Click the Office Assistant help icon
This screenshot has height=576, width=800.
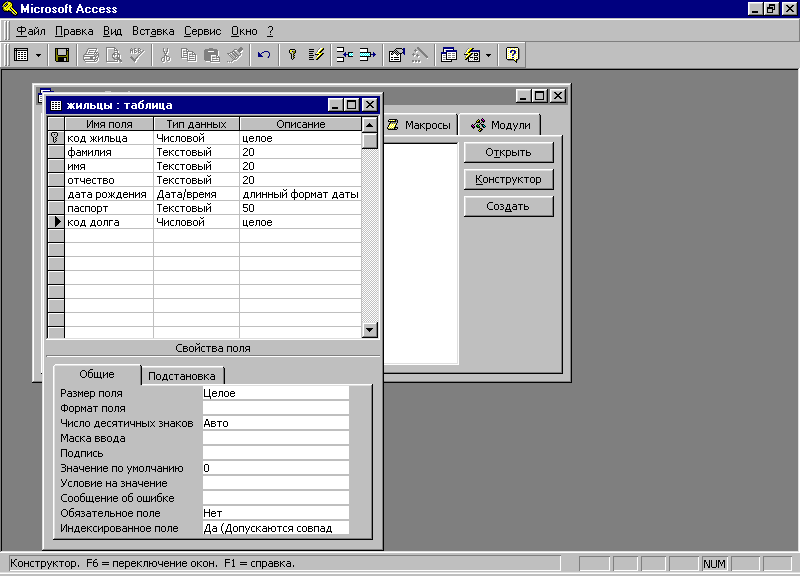click(x=512, y=55)
